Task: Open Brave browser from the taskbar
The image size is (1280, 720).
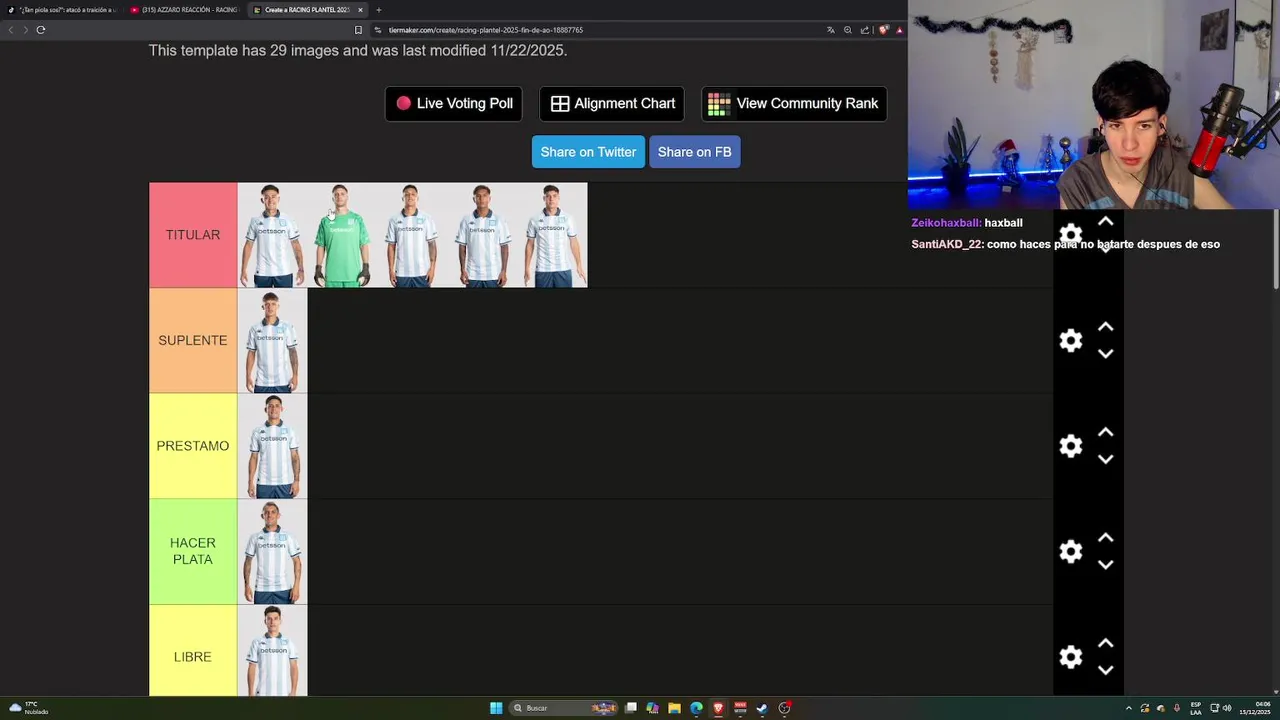Action: (718, 708)
